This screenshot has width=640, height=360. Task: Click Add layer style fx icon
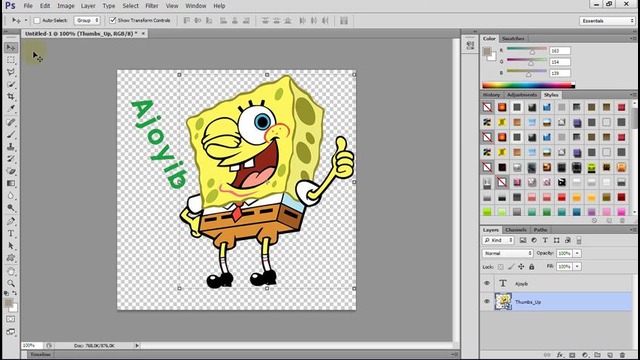[560, 355]
